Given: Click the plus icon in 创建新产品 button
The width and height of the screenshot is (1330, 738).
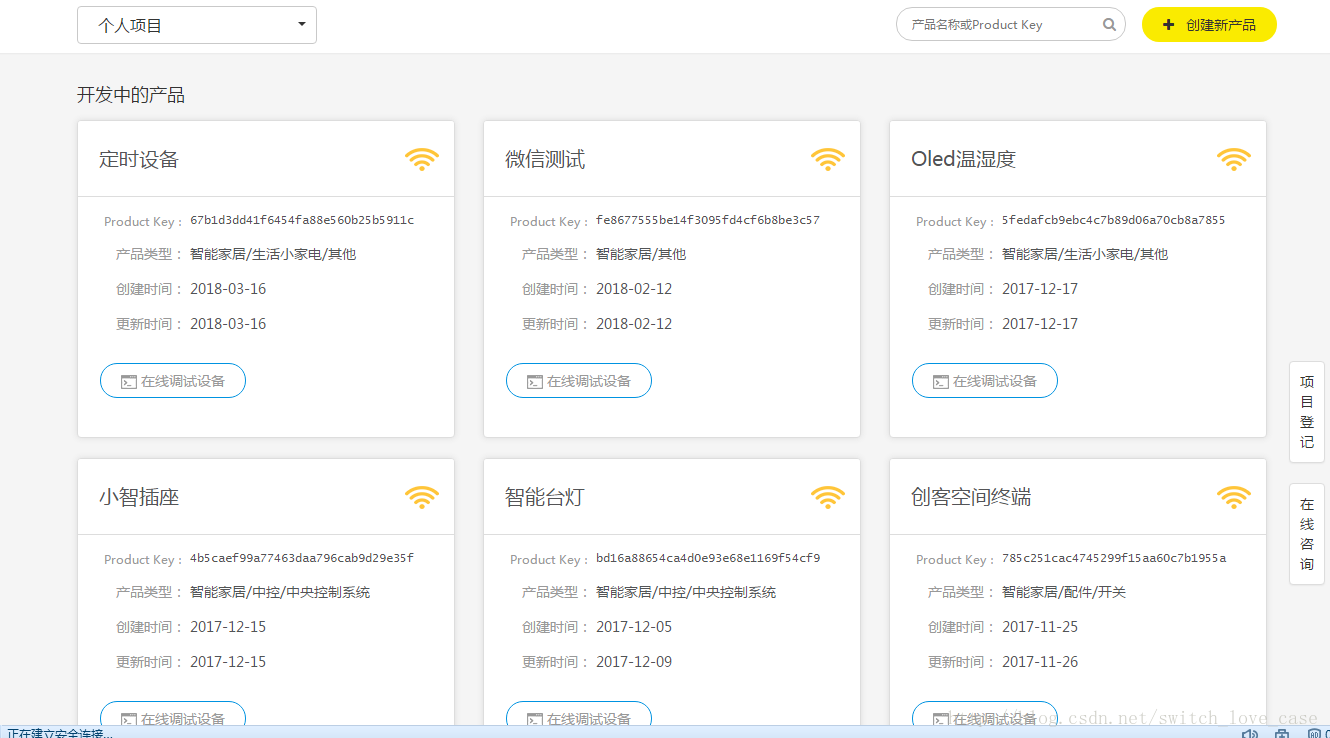Looking at the screenshot, I should coord(1168,23).
